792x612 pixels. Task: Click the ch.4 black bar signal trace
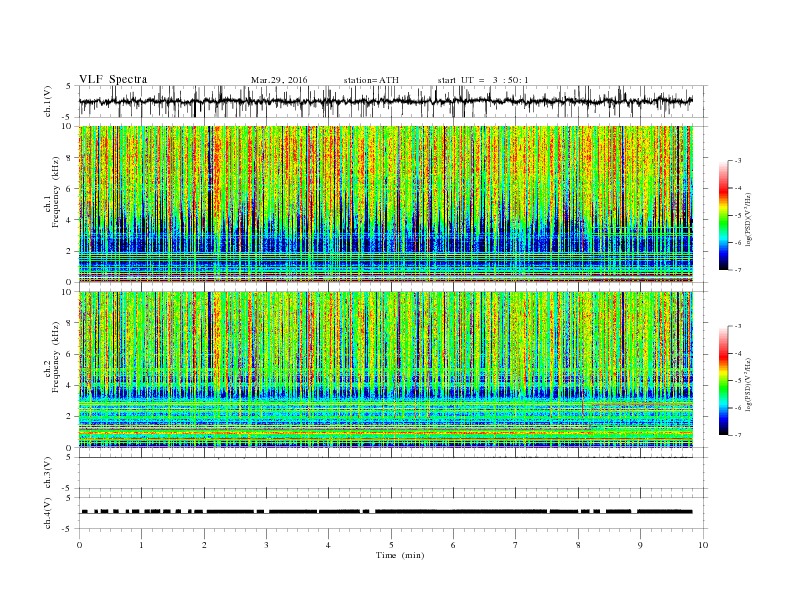[387, 512]
